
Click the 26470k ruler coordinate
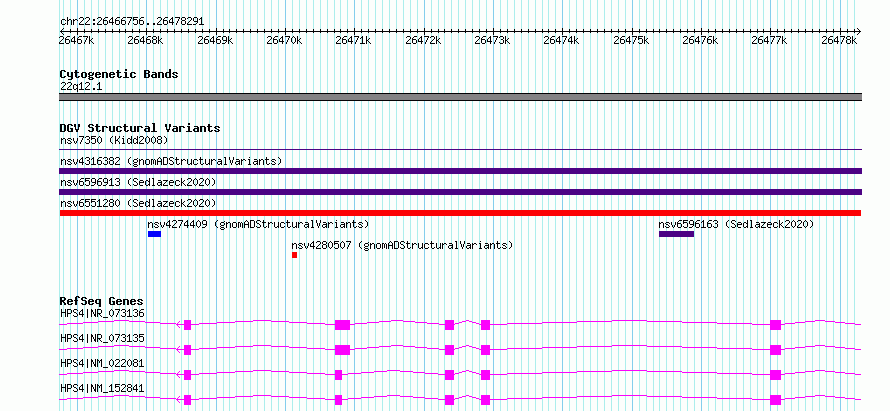point(284,40)
